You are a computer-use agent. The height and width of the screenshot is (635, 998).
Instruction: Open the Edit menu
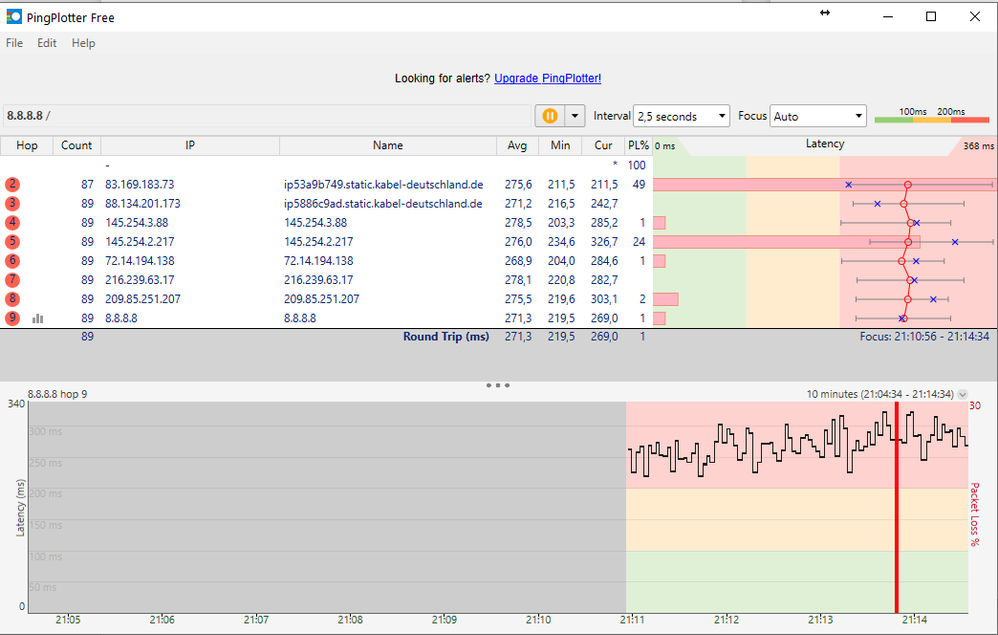[x=46, y=43]
